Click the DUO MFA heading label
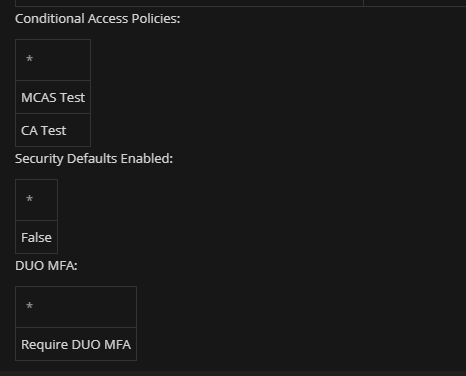 (x=46, y=266)
